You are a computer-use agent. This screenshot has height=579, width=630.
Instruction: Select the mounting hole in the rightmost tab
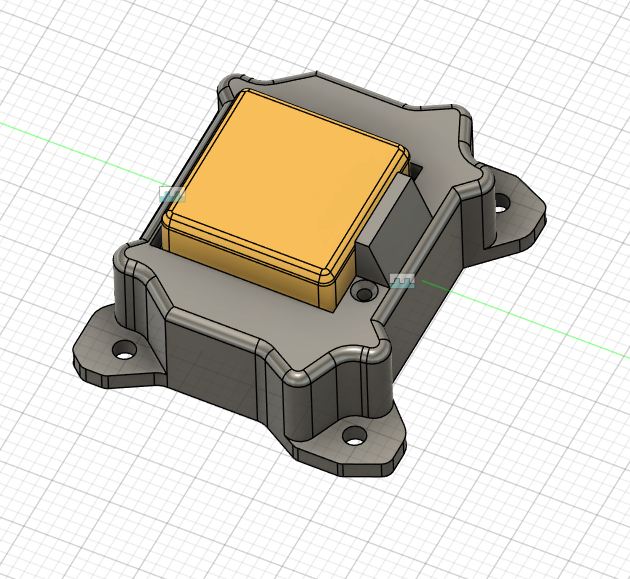[501, 203]
